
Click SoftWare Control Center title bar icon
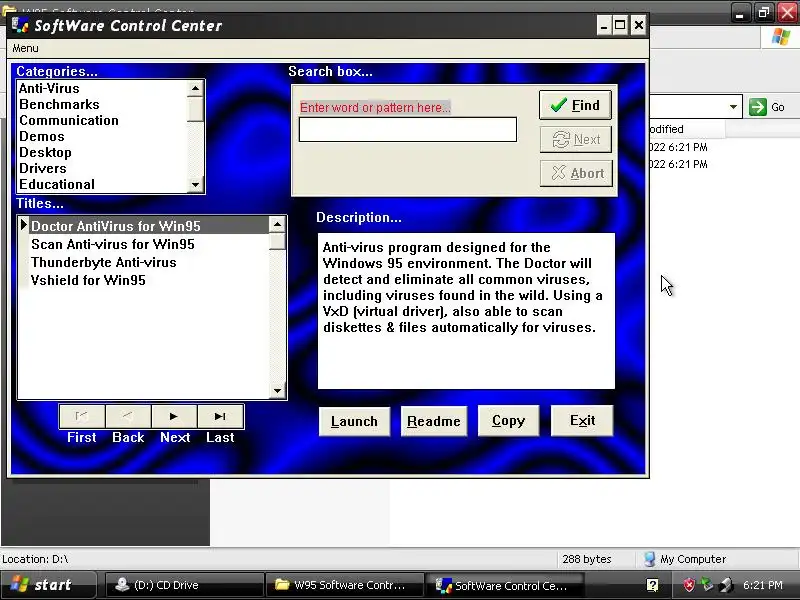tap(20, 26)
